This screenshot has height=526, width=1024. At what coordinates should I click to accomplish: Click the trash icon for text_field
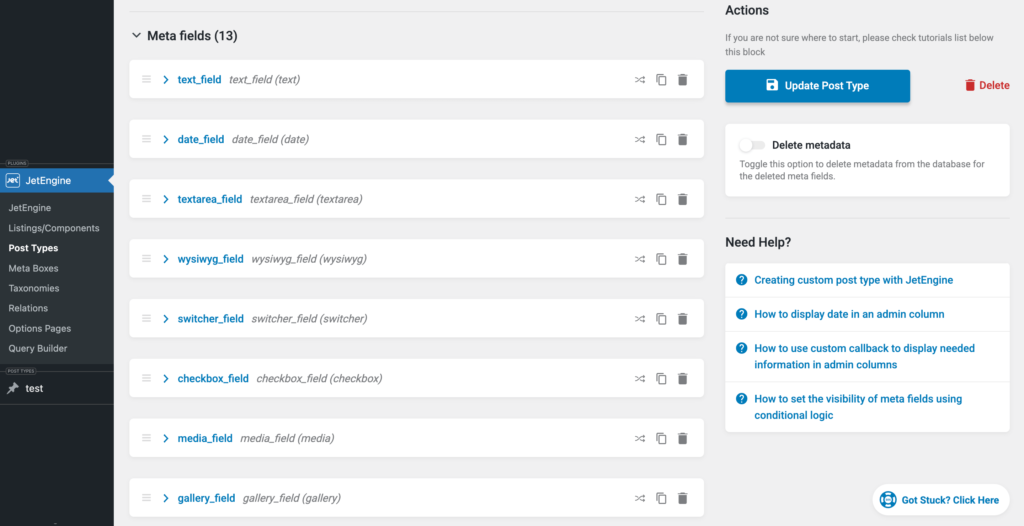click(682, 80)
